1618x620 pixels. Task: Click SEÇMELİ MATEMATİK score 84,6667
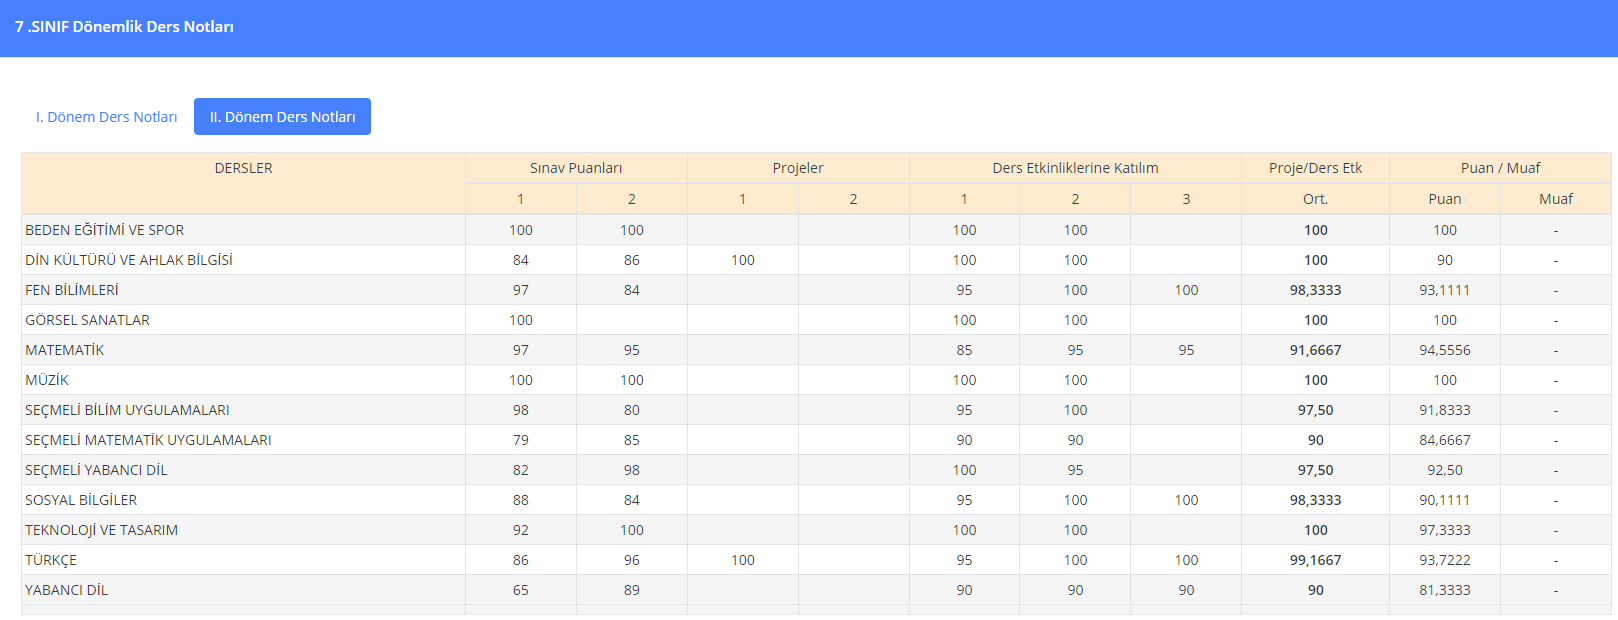coord(1445,440)
